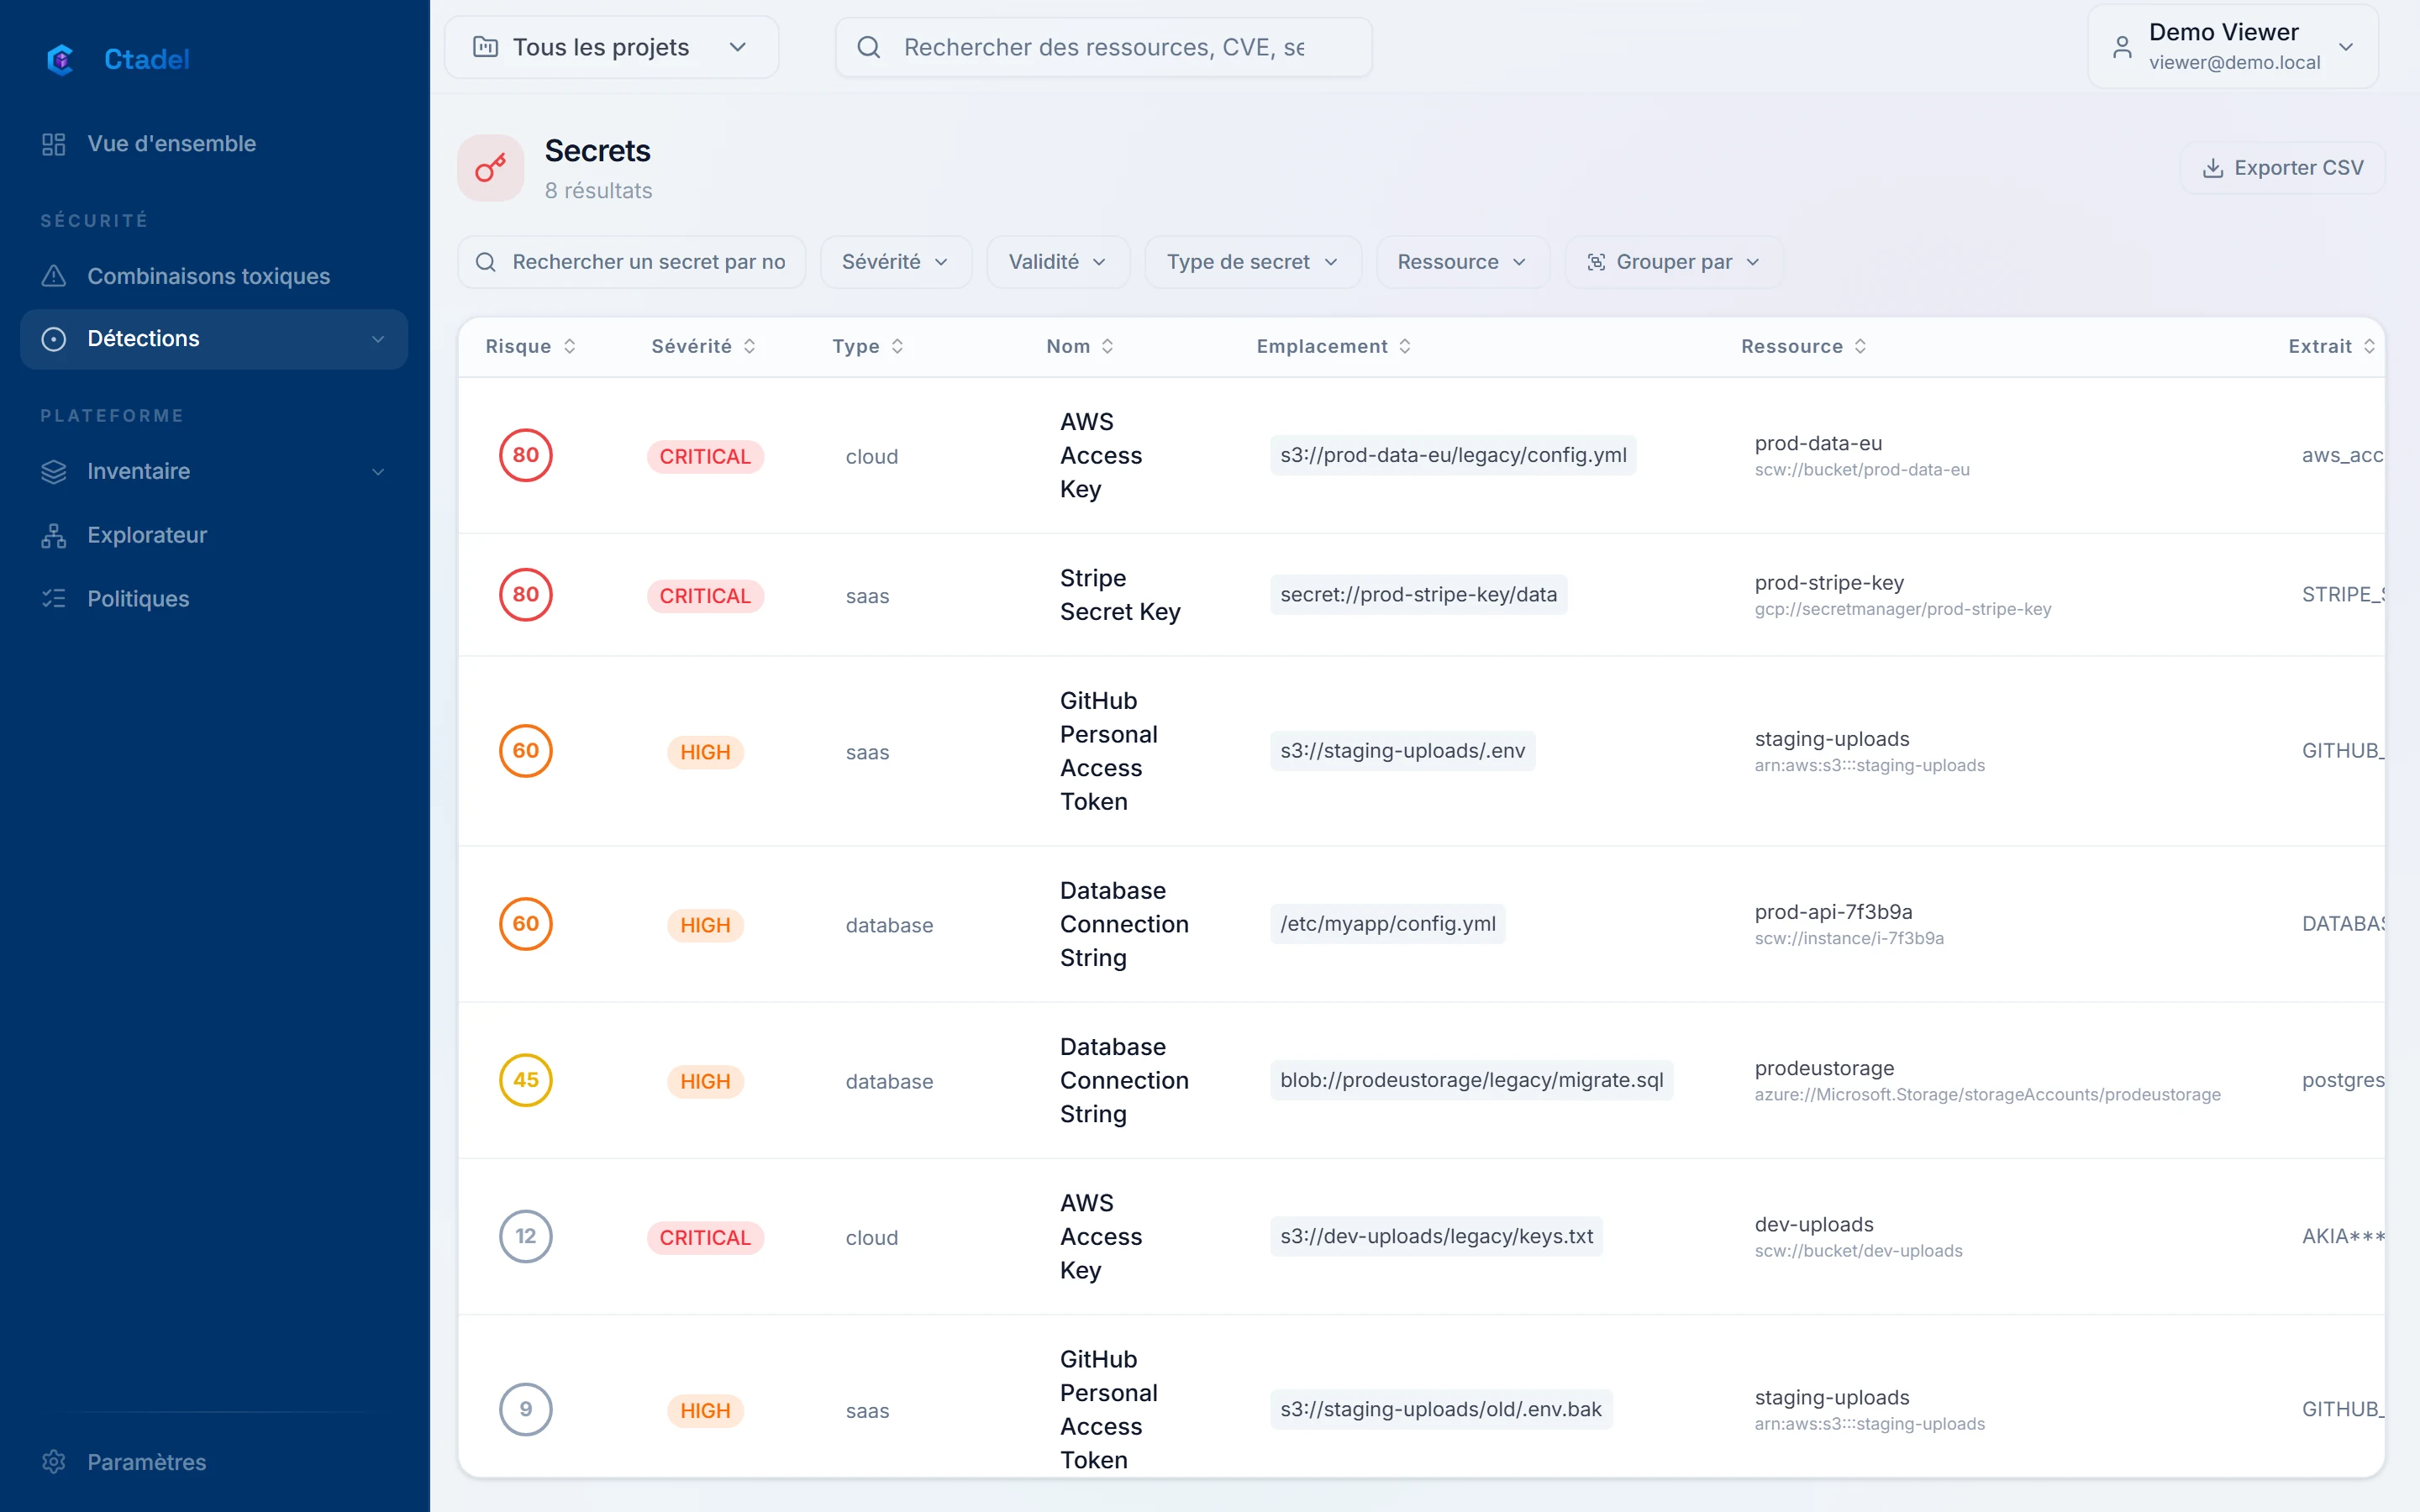The width and height of the screenshot is (2420, 1512).
Task: Click the Grouper par group icon
Action: pos(1596,262)
